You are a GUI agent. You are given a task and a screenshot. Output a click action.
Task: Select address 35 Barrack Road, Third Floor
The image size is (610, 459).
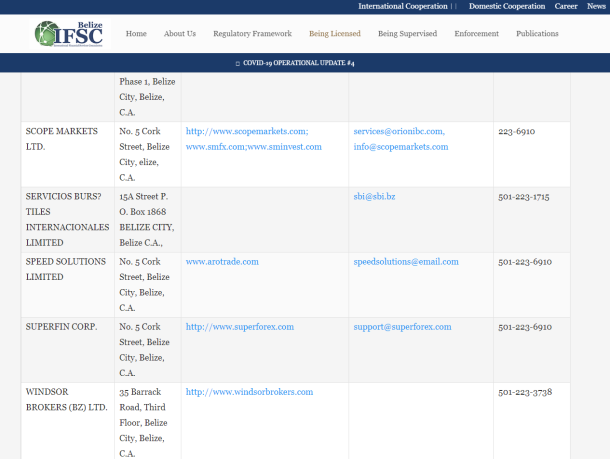(143, 422)
